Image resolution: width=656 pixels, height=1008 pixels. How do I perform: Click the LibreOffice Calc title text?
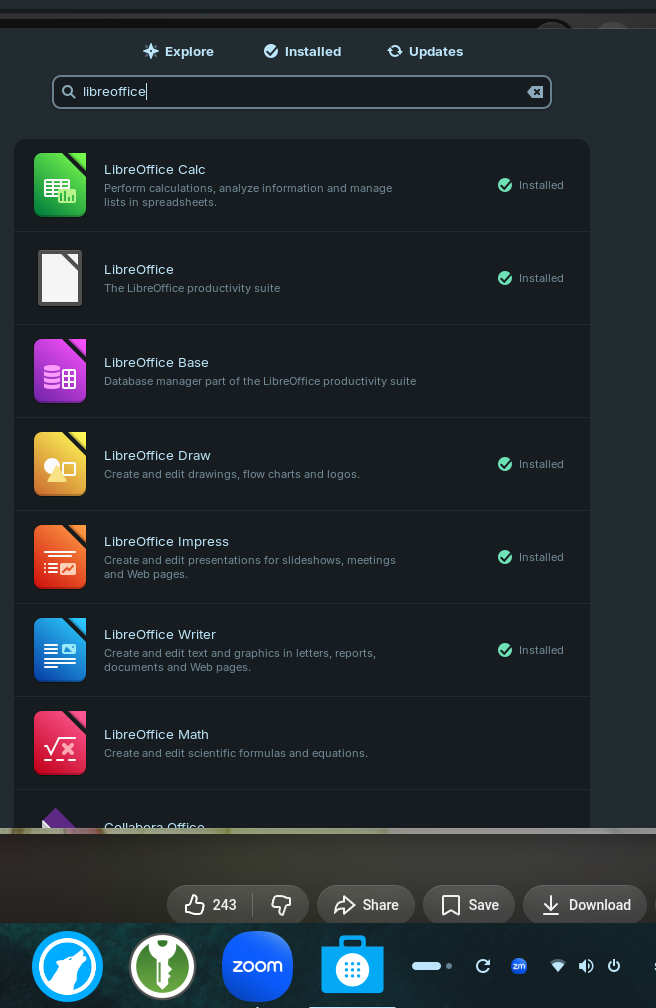point(154,170)
